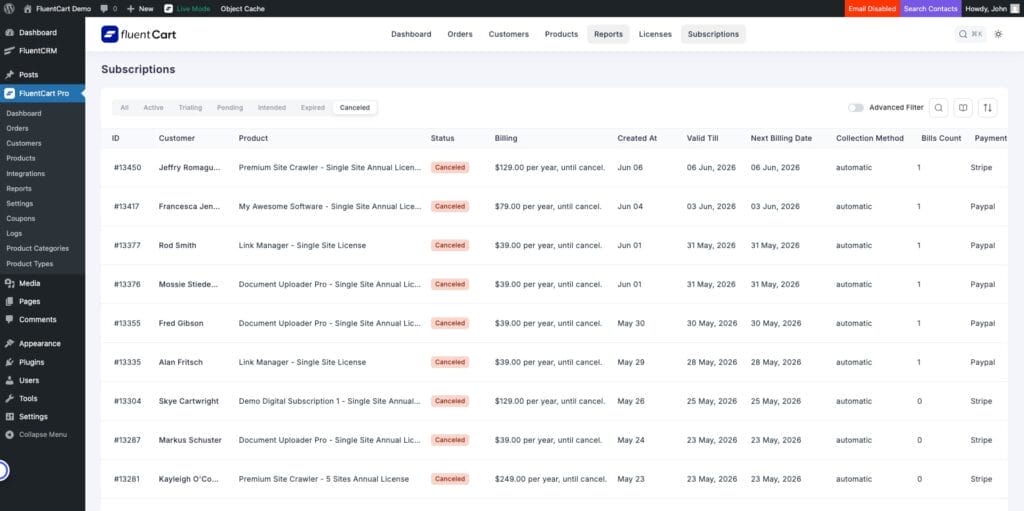Click the Created At column header
Image resolution: width=1024 pixels, height=511 pixels.
click(637, 138)
